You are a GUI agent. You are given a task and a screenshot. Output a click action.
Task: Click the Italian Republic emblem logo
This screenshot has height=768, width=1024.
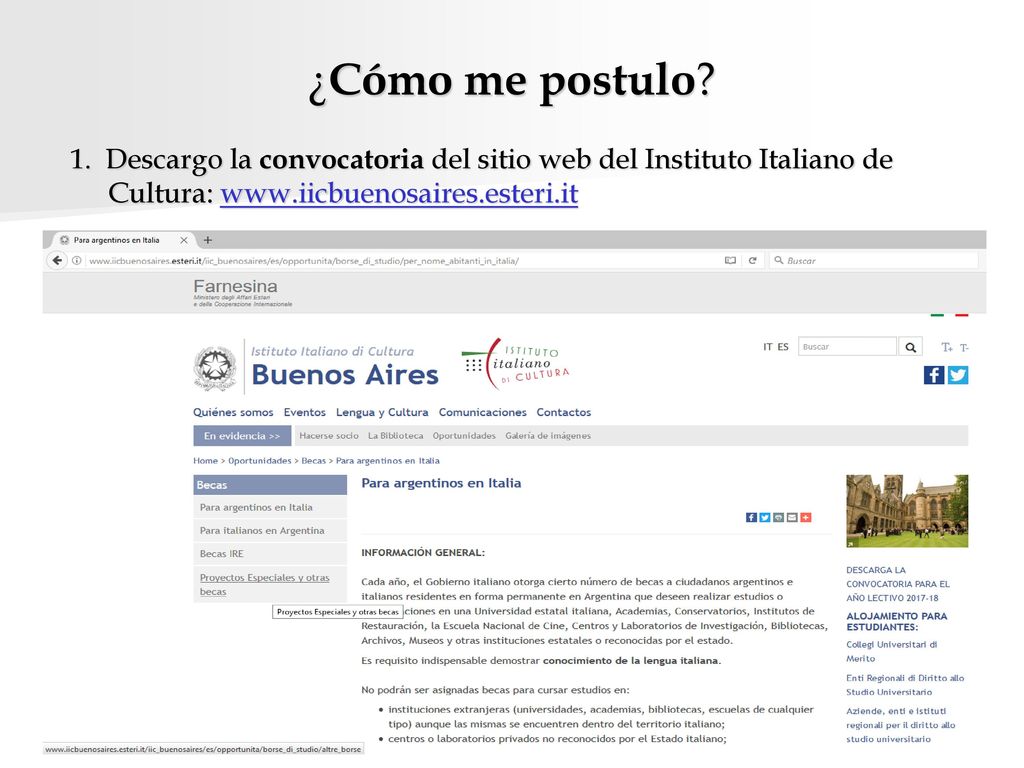tap(215, 368)
